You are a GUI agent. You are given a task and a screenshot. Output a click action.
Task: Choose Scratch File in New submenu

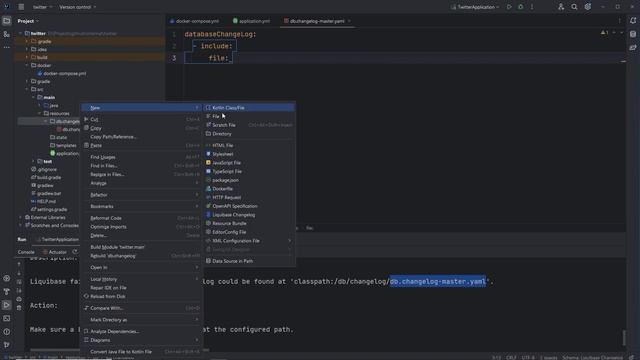249,125
